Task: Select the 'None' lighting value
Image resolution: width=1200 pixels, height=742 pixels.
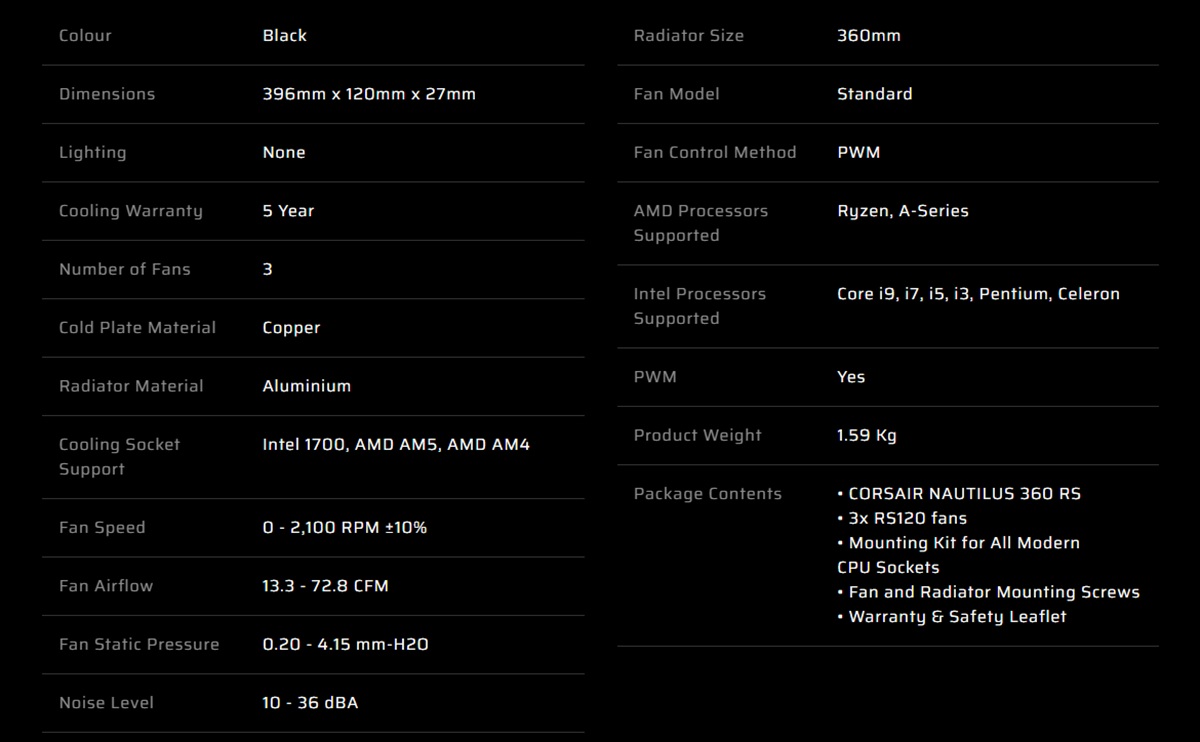Action: pyautogui.click(x=284, y=153)
